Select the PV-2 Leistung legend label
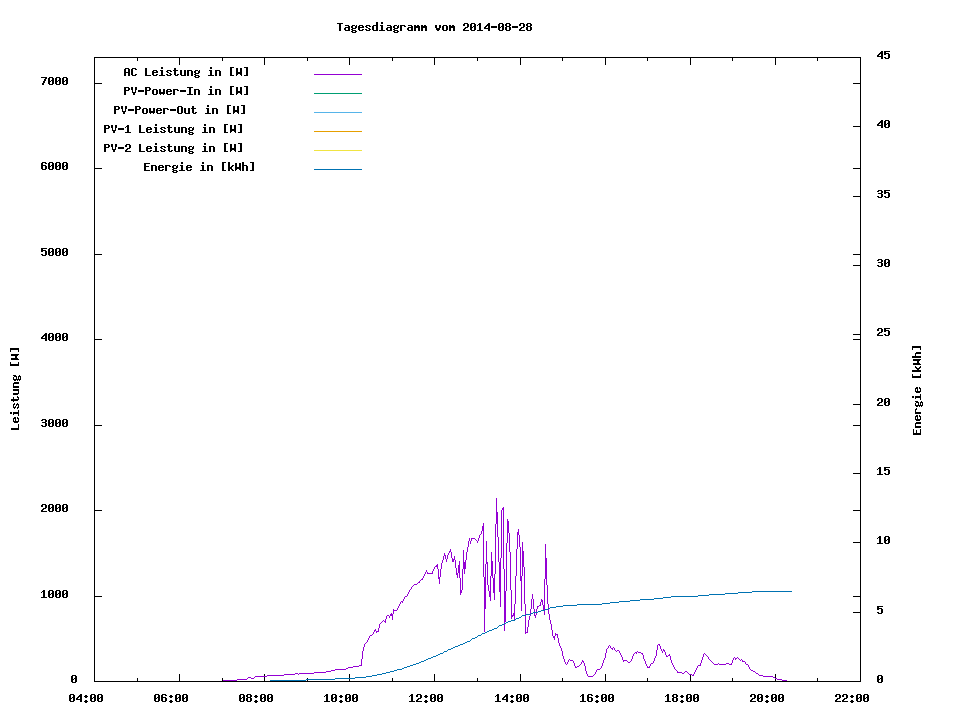Image resolution: width=960 pixels, height=720 pixels. click(173, 148)
